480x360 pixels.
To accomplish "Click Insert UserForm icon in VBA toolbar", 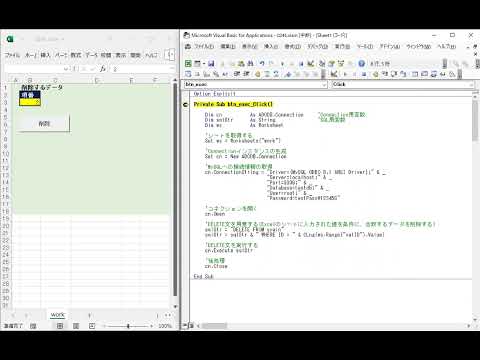I will pos(197,63).
